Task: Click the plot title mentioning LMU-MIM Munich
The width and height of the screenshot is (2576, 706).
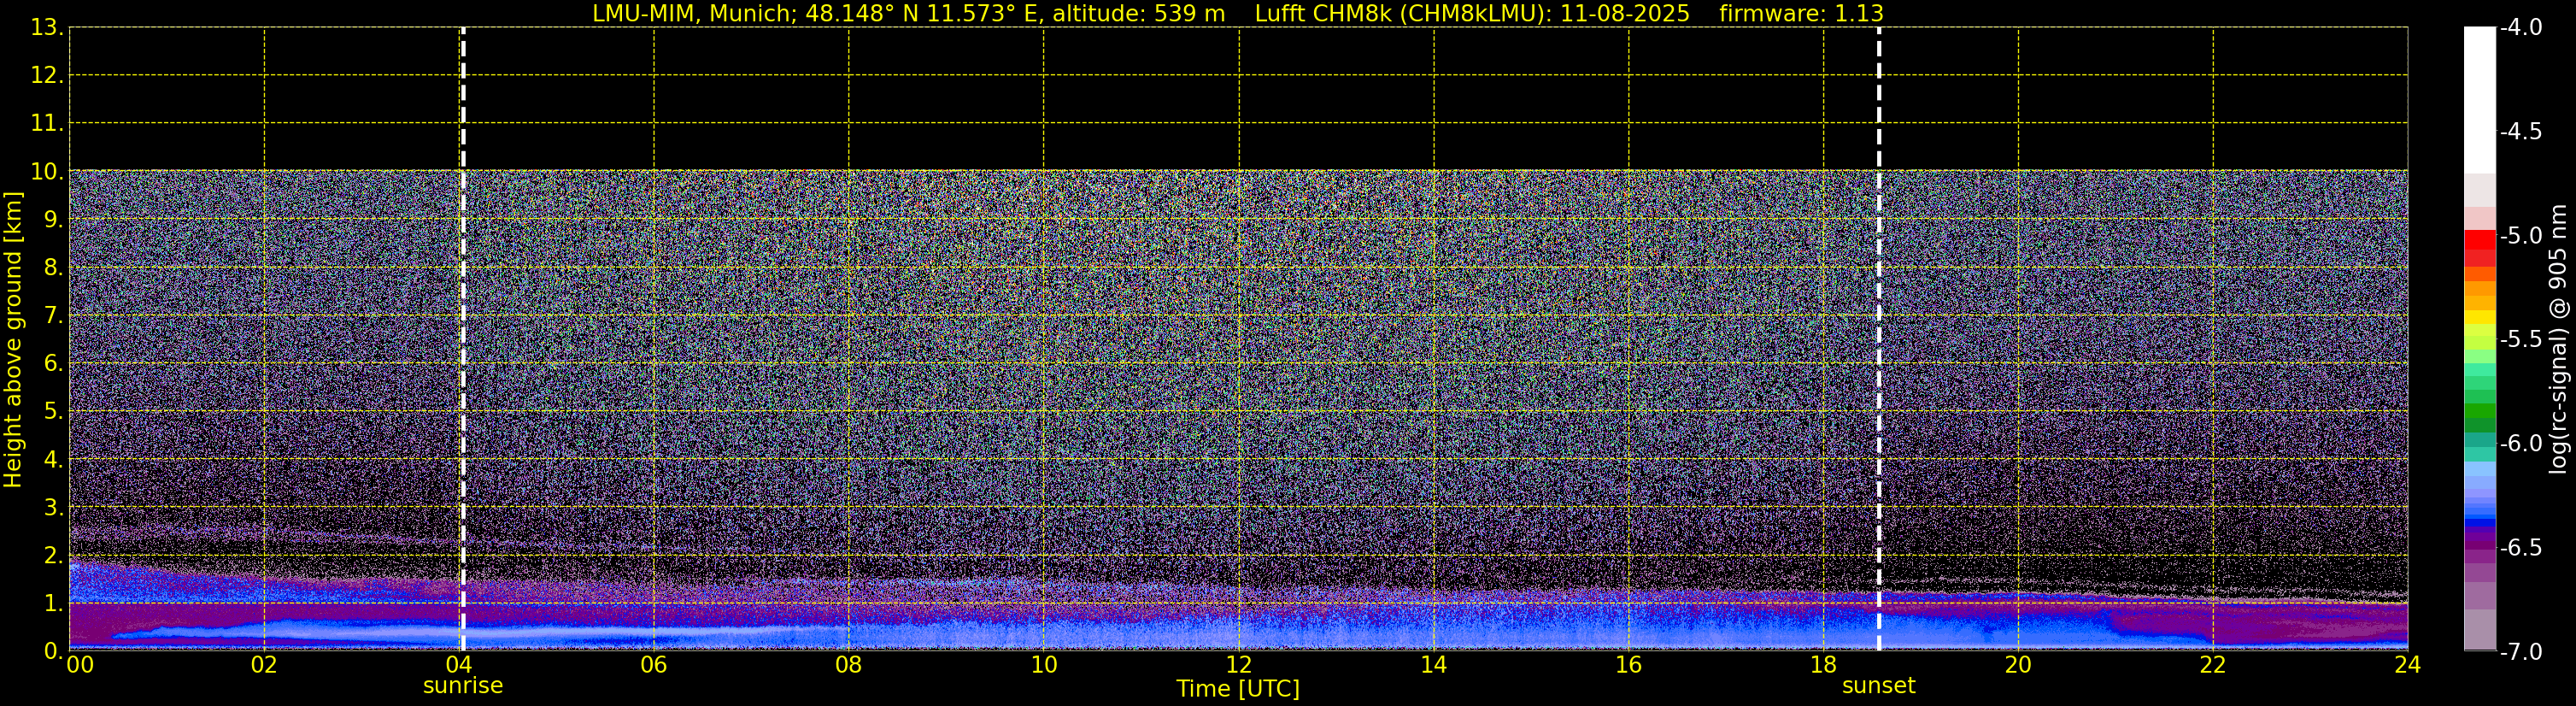Action: point(1238,13)
